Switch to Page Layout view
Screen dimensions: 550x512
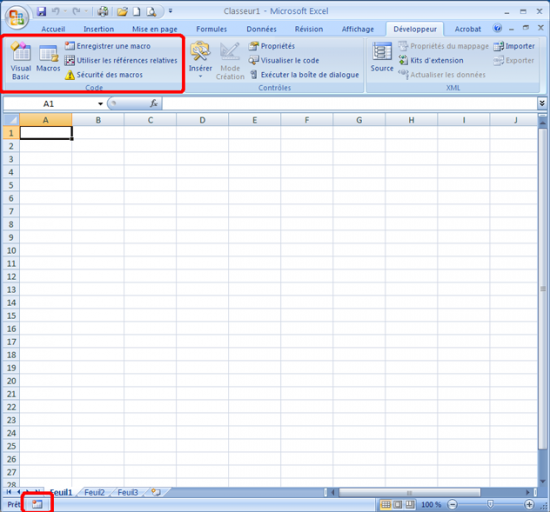coord(398,505)
